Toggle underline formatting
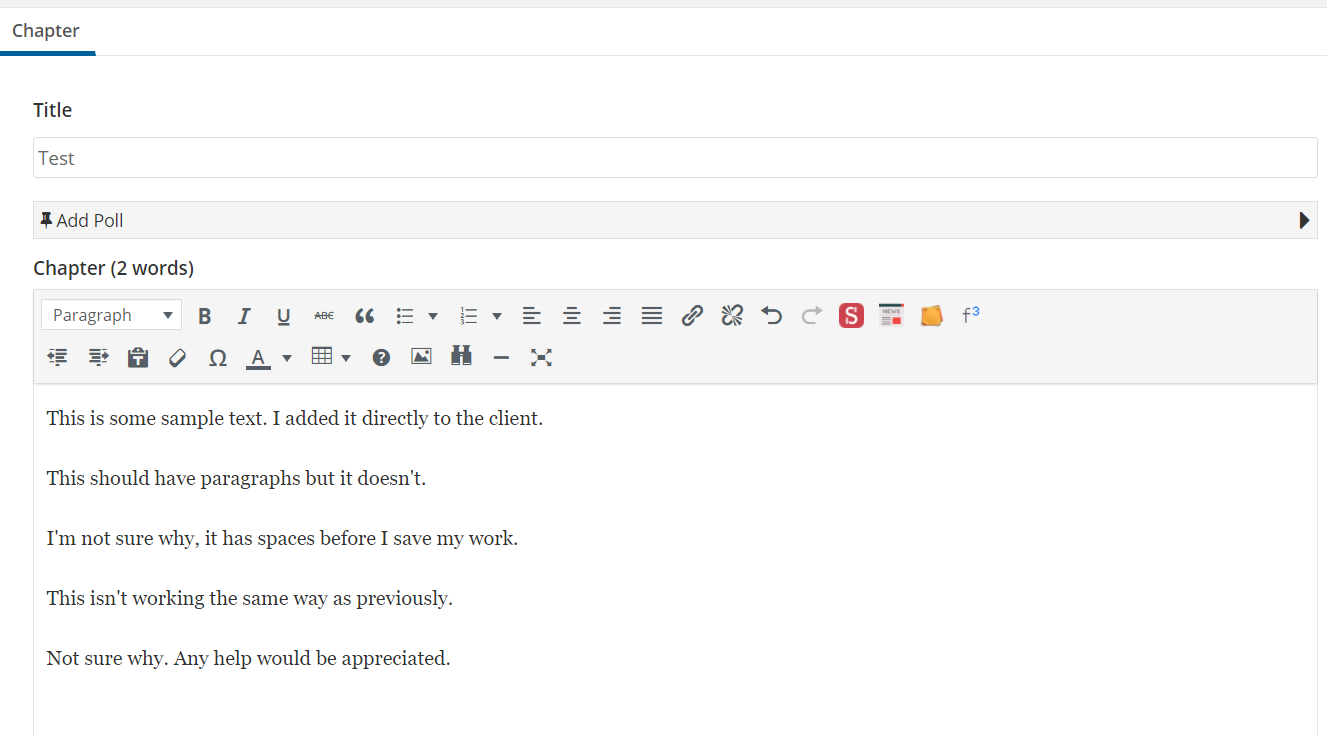This screenshot has width=1327, height=736. point(283,316)
